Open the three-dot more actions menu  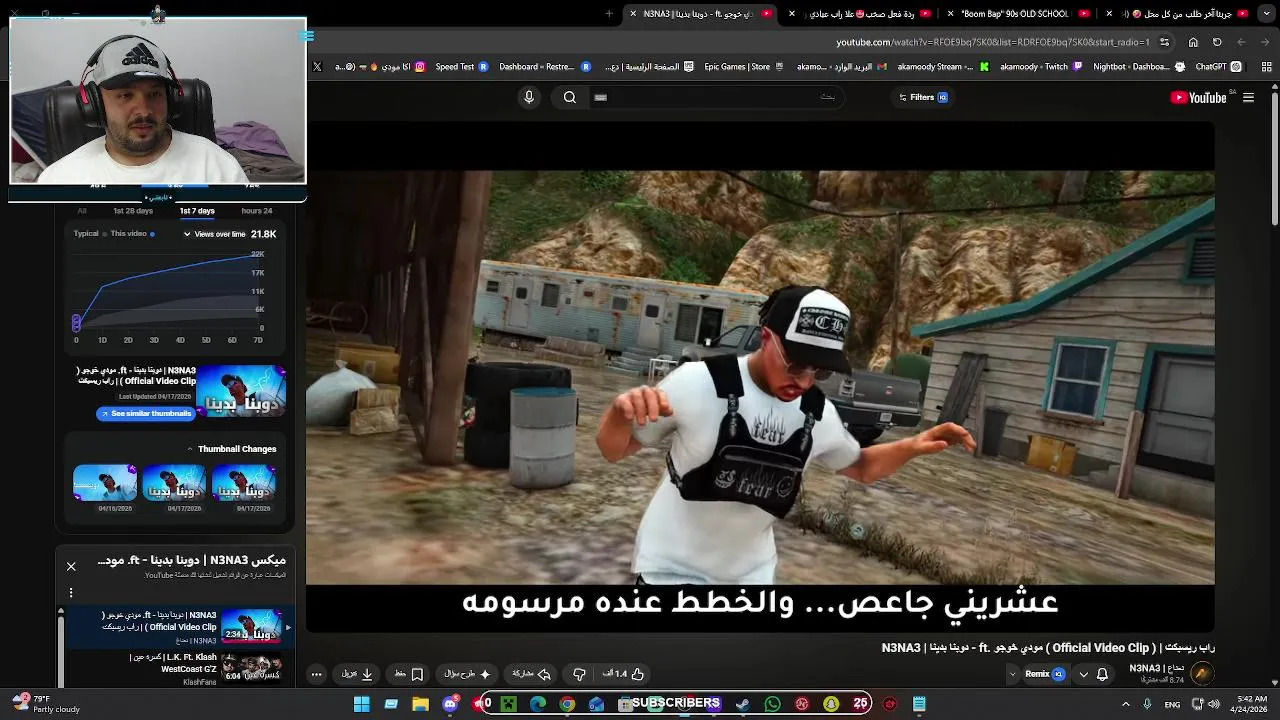(x=317, y=674)
